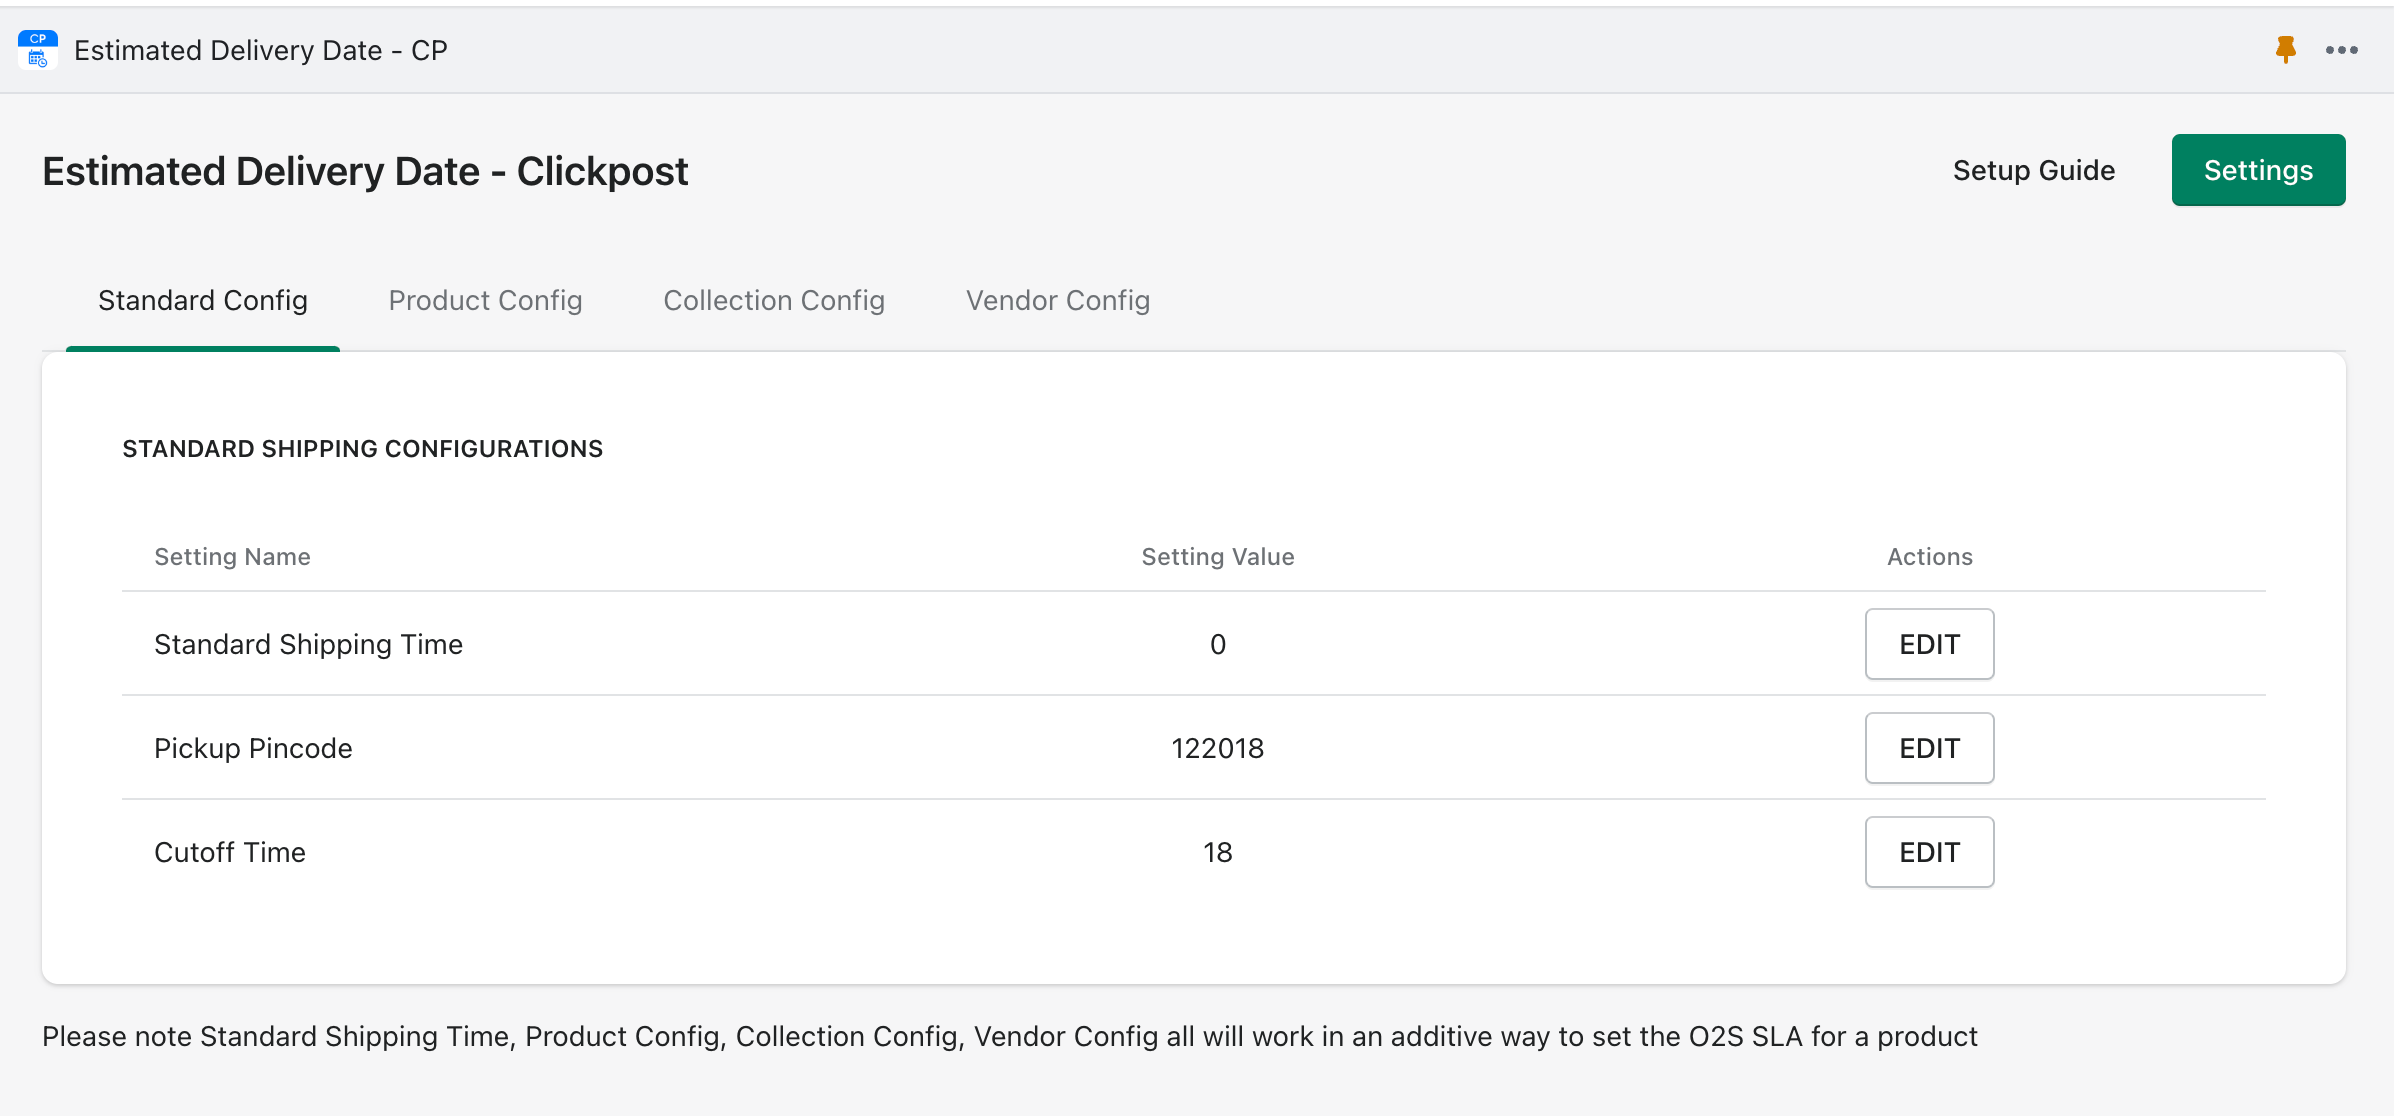This screenshot has width=2394, height=1116.
Task: Switch to the Product Config tab
Action: pos(485,301)
